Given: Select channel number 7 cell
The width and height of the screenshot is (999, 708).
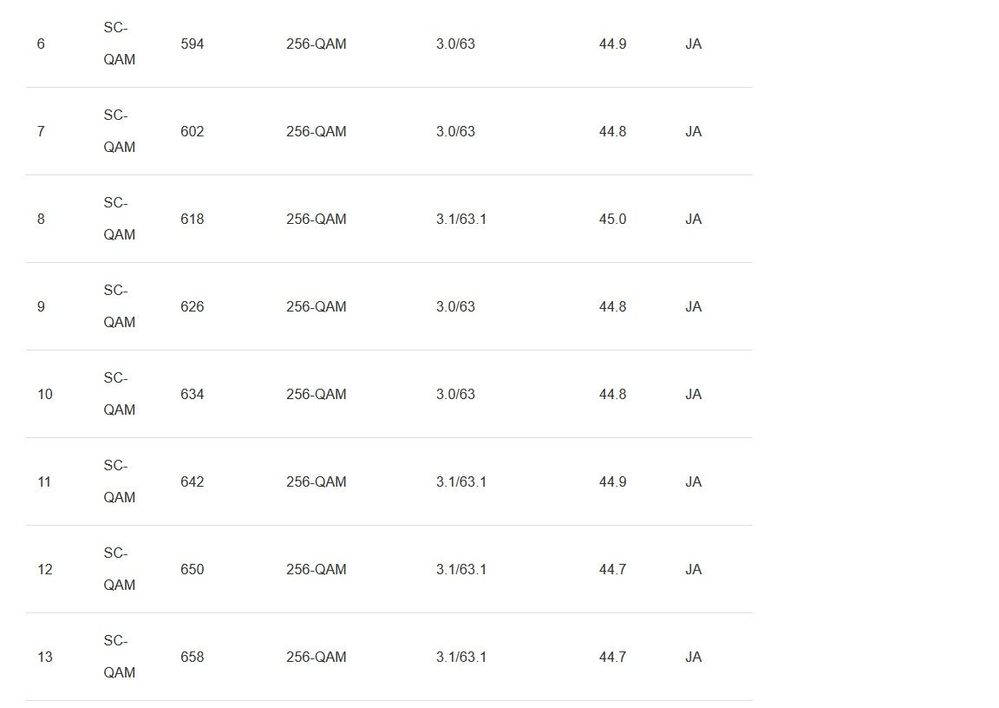Looking at the screenshot, I should [40, 131].
